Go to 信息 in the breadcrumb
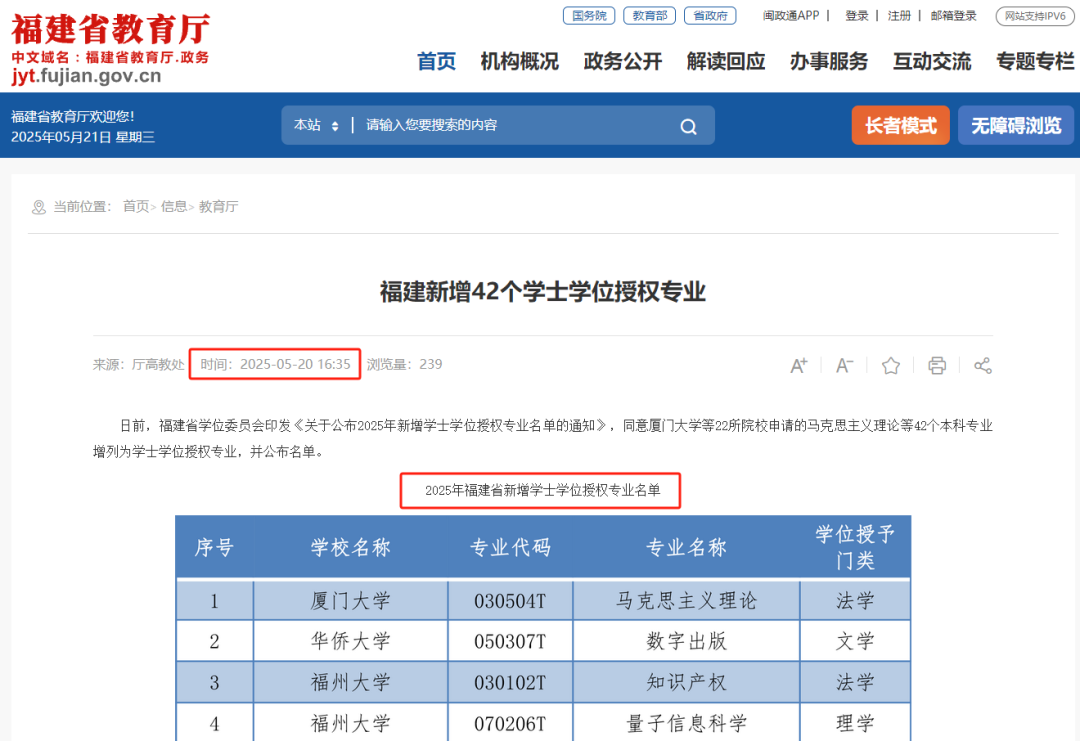This screenshot has width=1080, height=741. (x=174, y=207)
